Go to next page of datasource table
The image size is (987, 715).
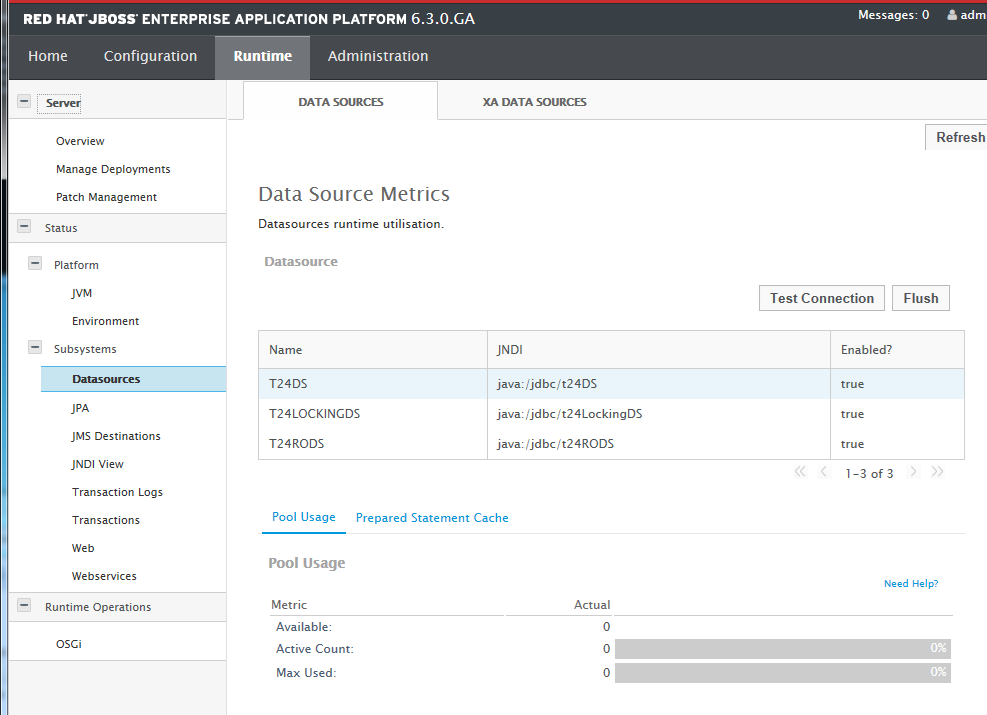[x=913, y=472]
